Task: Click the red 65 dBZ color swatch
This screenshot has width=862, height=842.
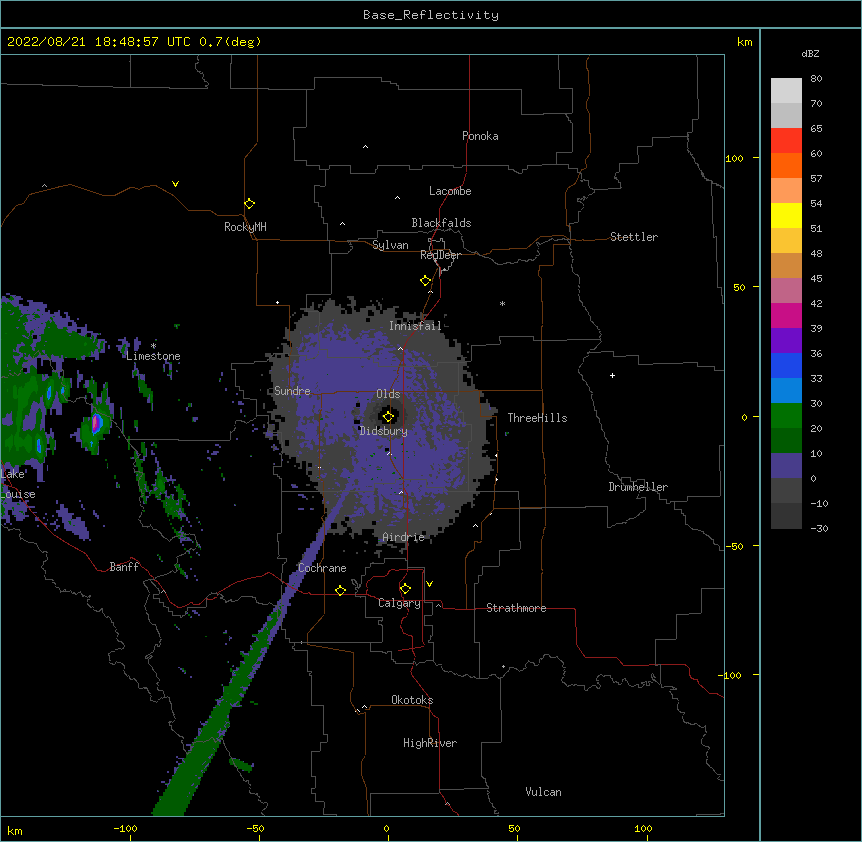Action: [x=786, y=140]
